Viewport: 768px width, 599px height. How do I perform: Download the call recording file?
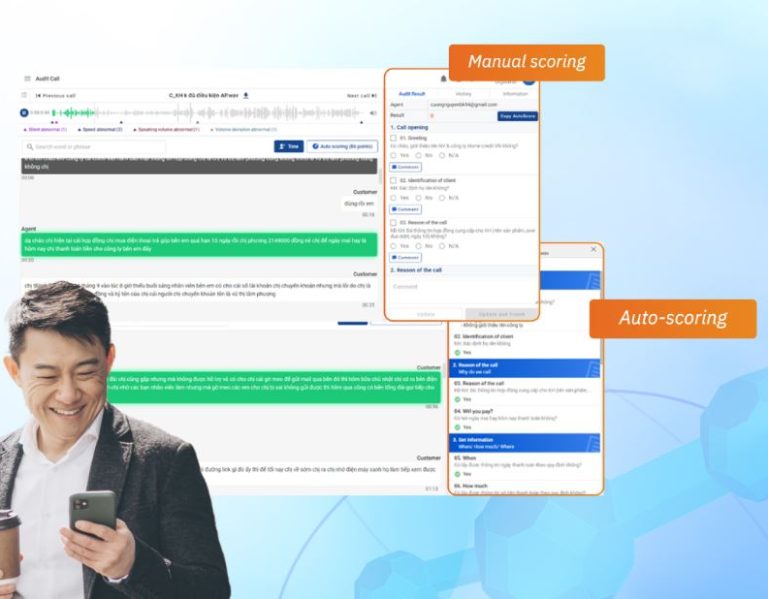click(x=246, y=96)
